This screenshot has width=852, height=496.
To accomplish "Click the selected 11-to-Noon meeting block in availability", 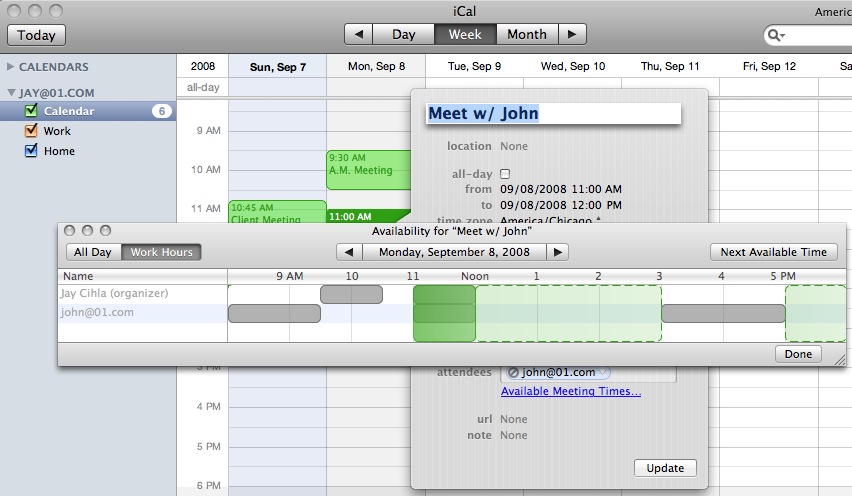I will click(444, 314).
